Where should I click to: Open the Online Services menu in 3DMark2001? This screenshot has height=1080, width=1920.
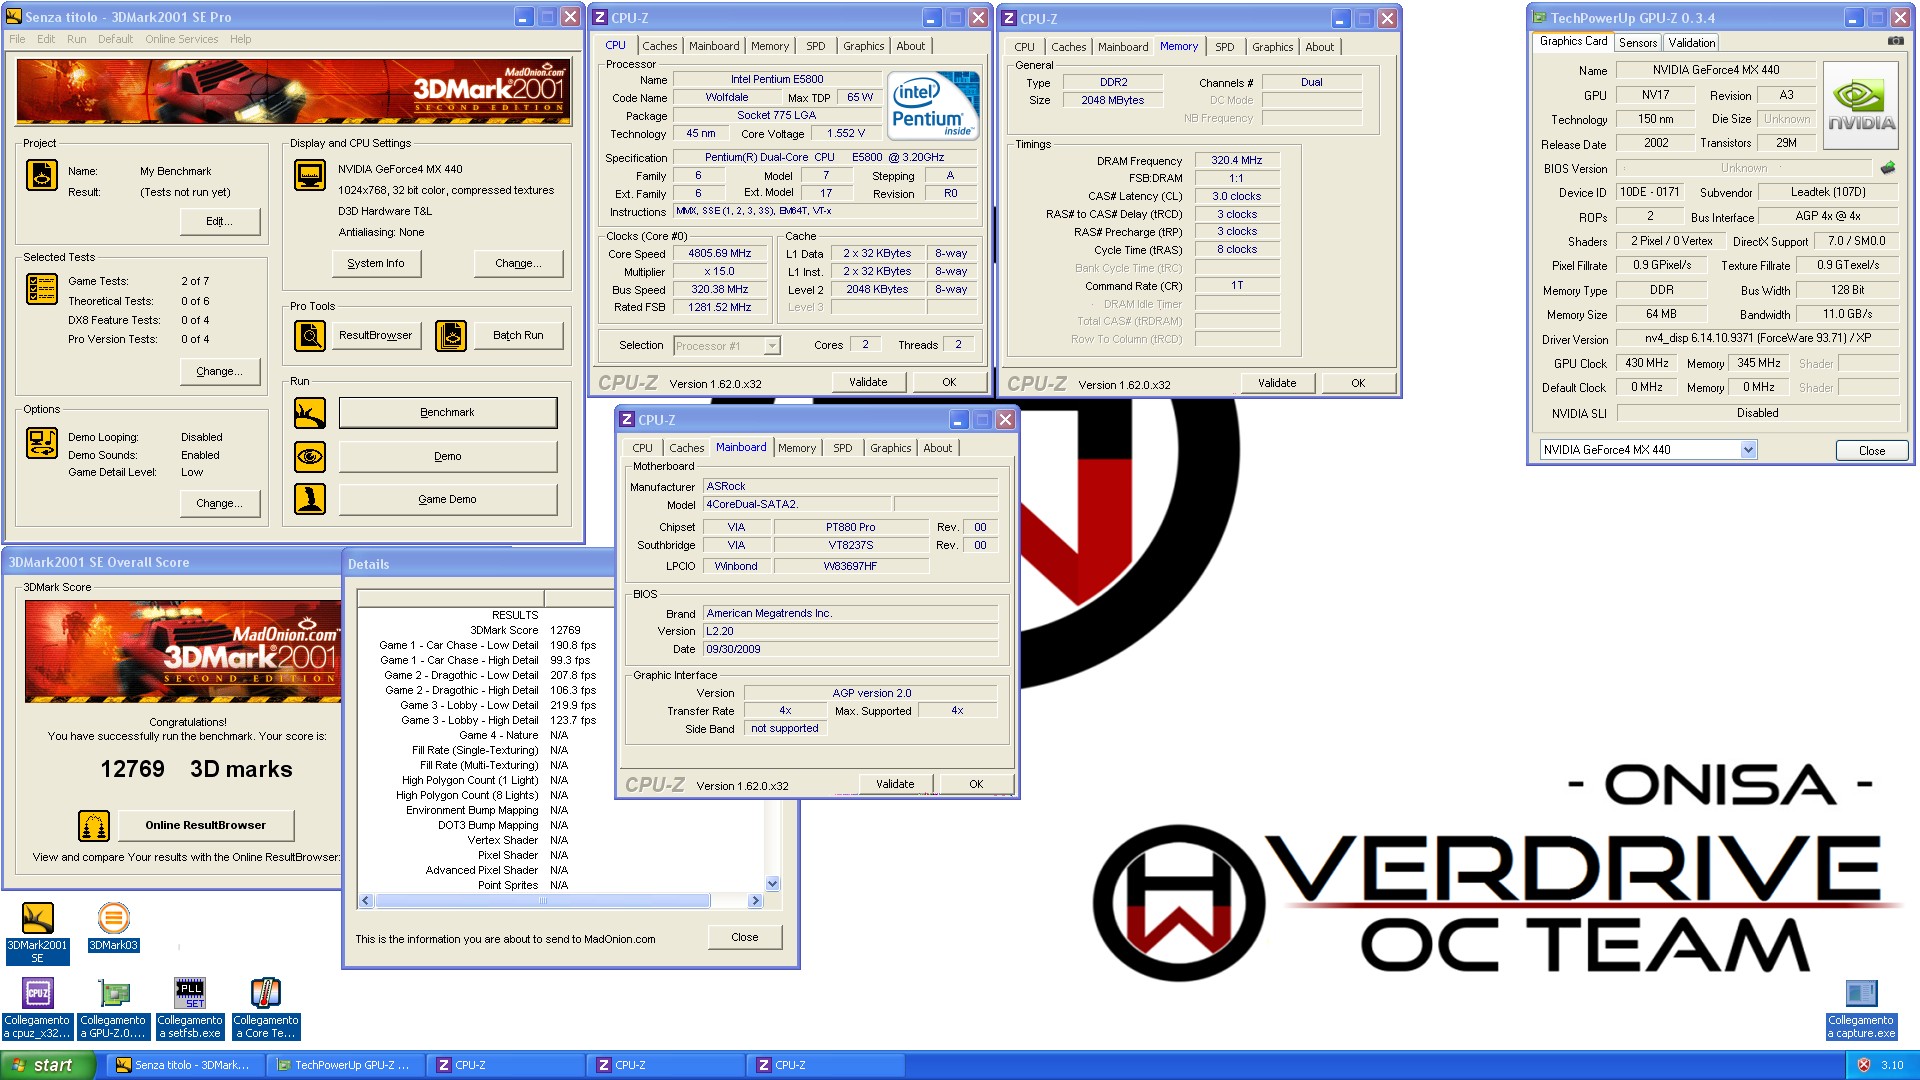(x=181, y=39)
